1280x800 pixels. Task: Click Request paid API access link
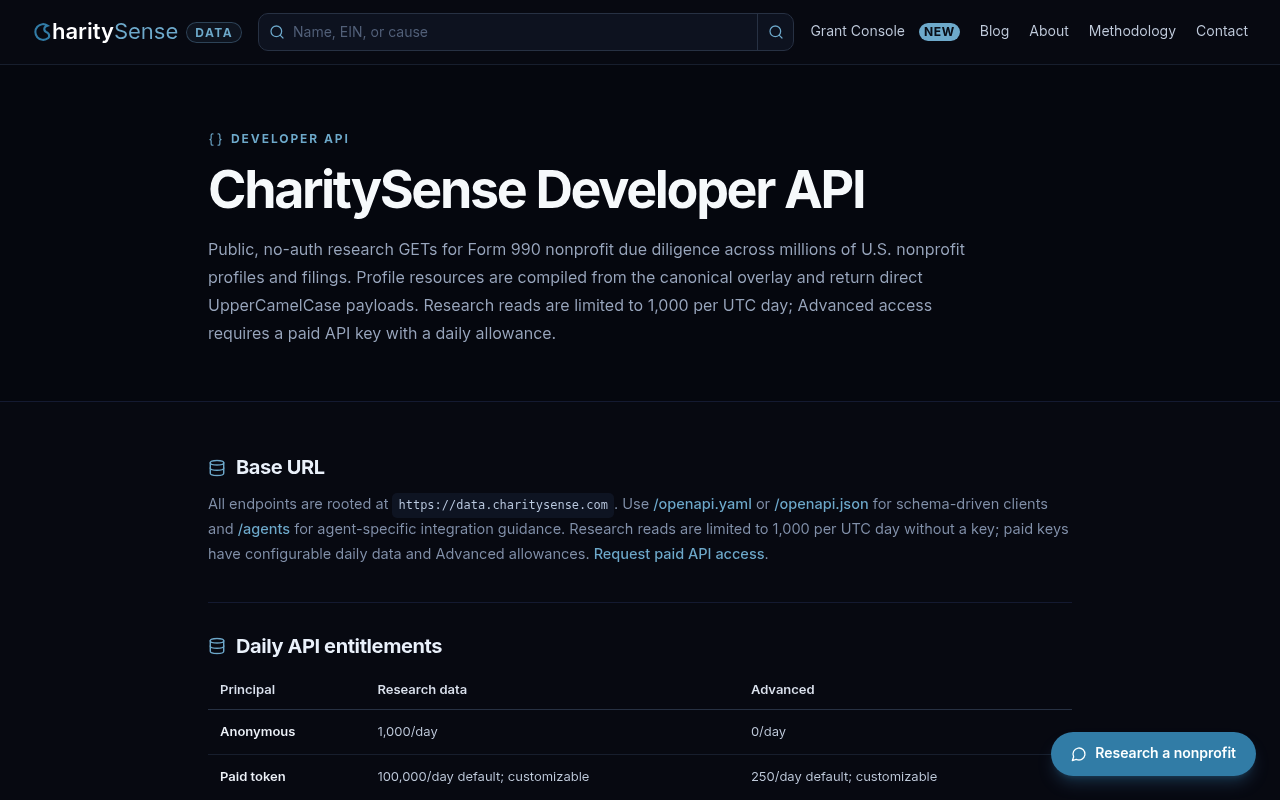click(x=679, y=554)
